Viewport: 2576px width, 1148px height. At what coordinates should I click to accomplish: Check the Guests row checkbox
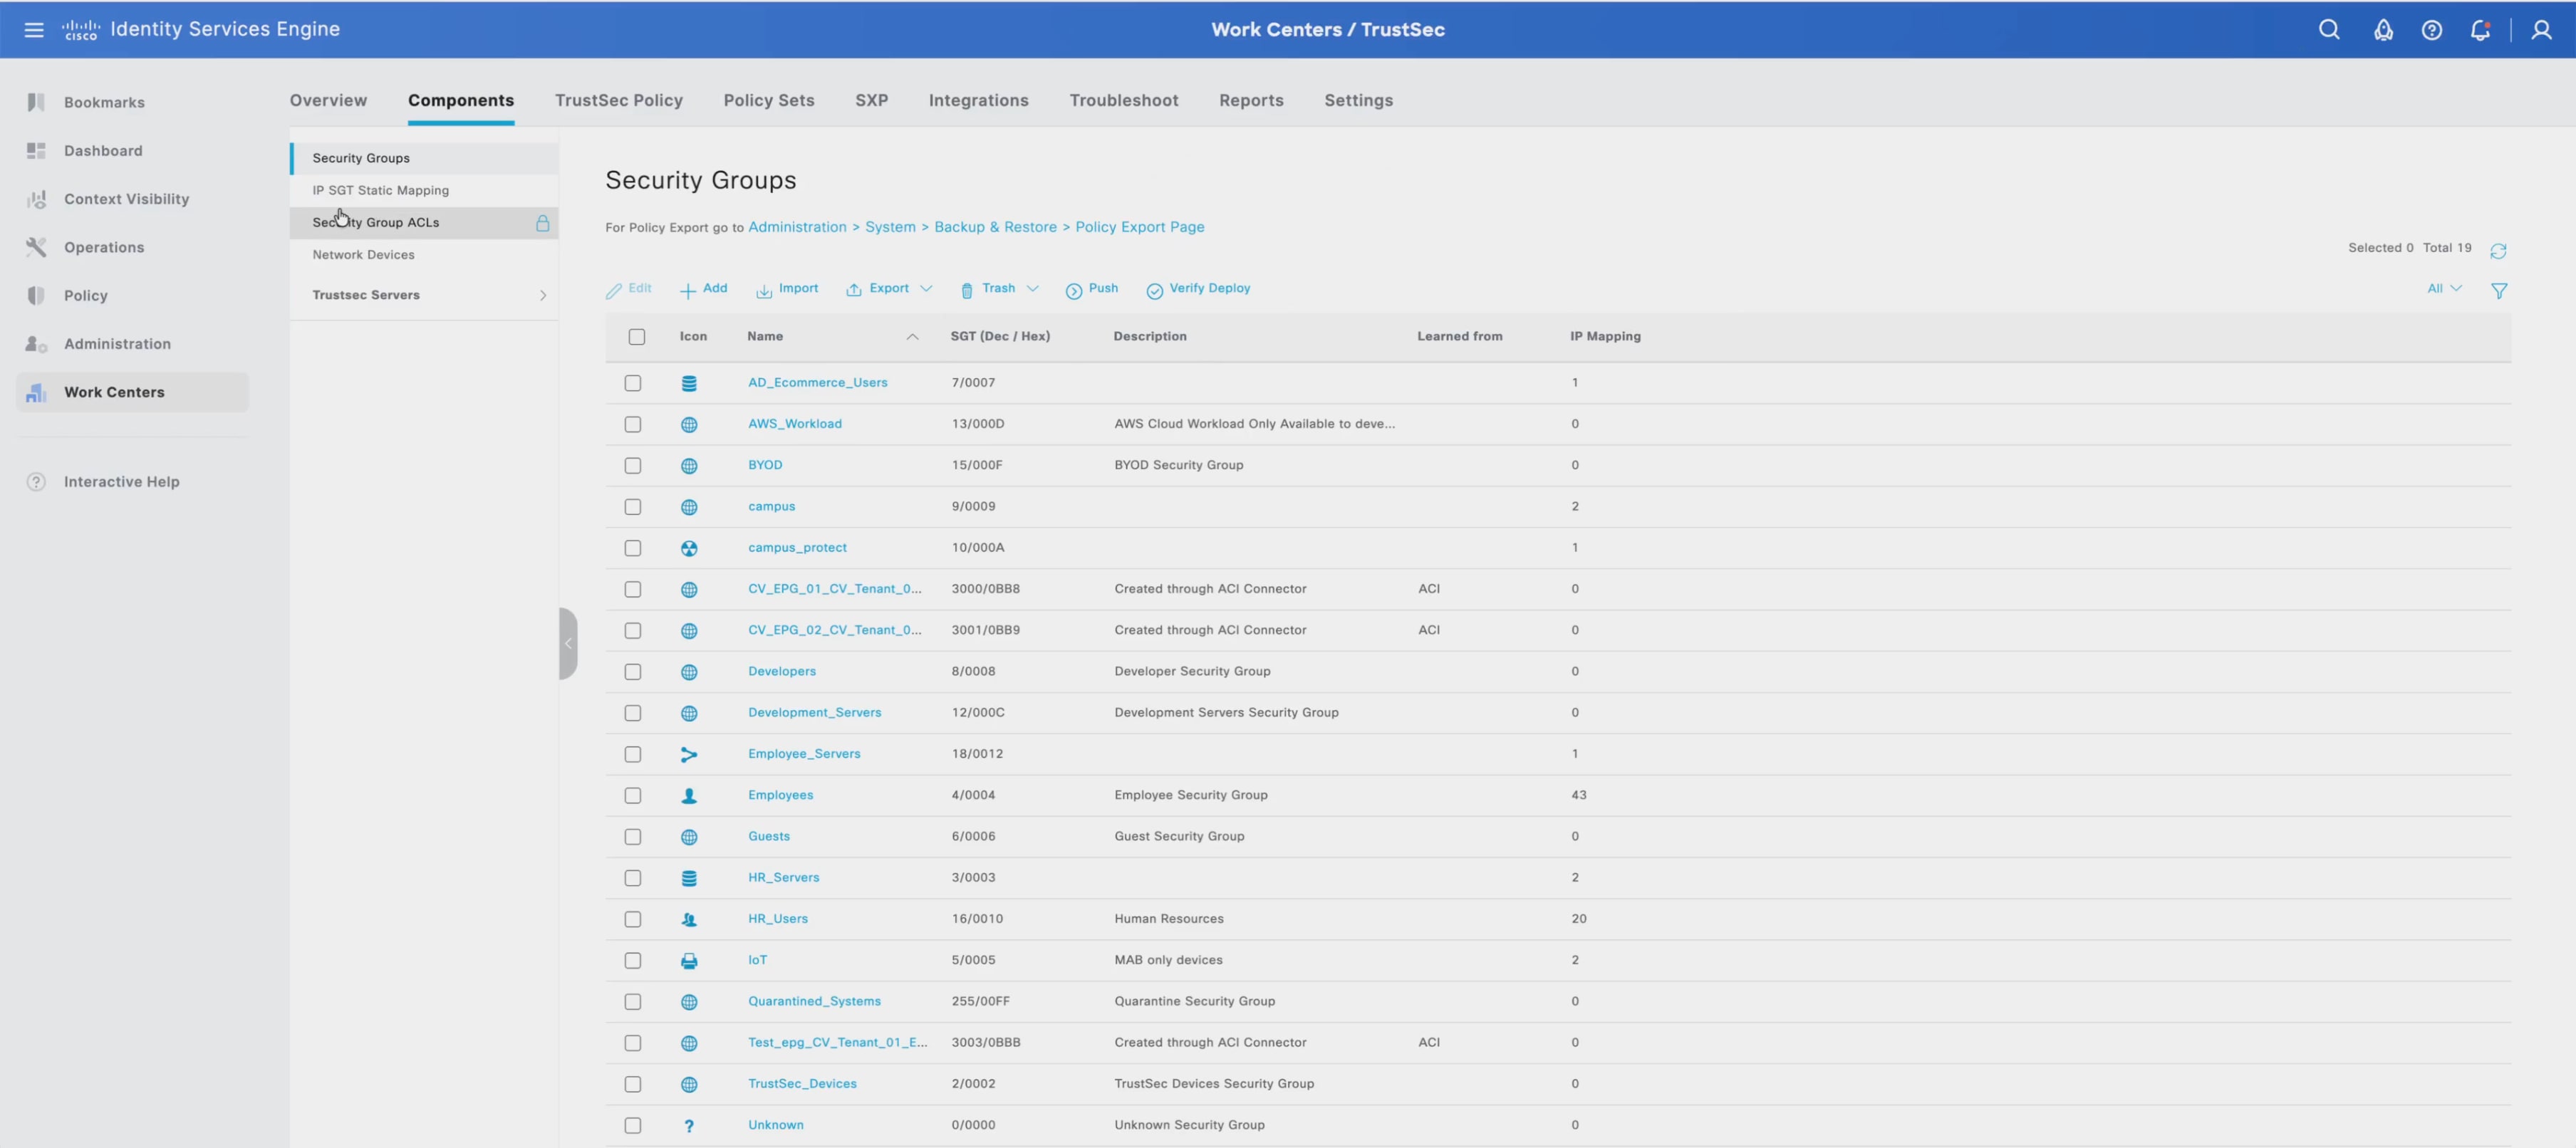pyautogui.click(x=633, y=836)
